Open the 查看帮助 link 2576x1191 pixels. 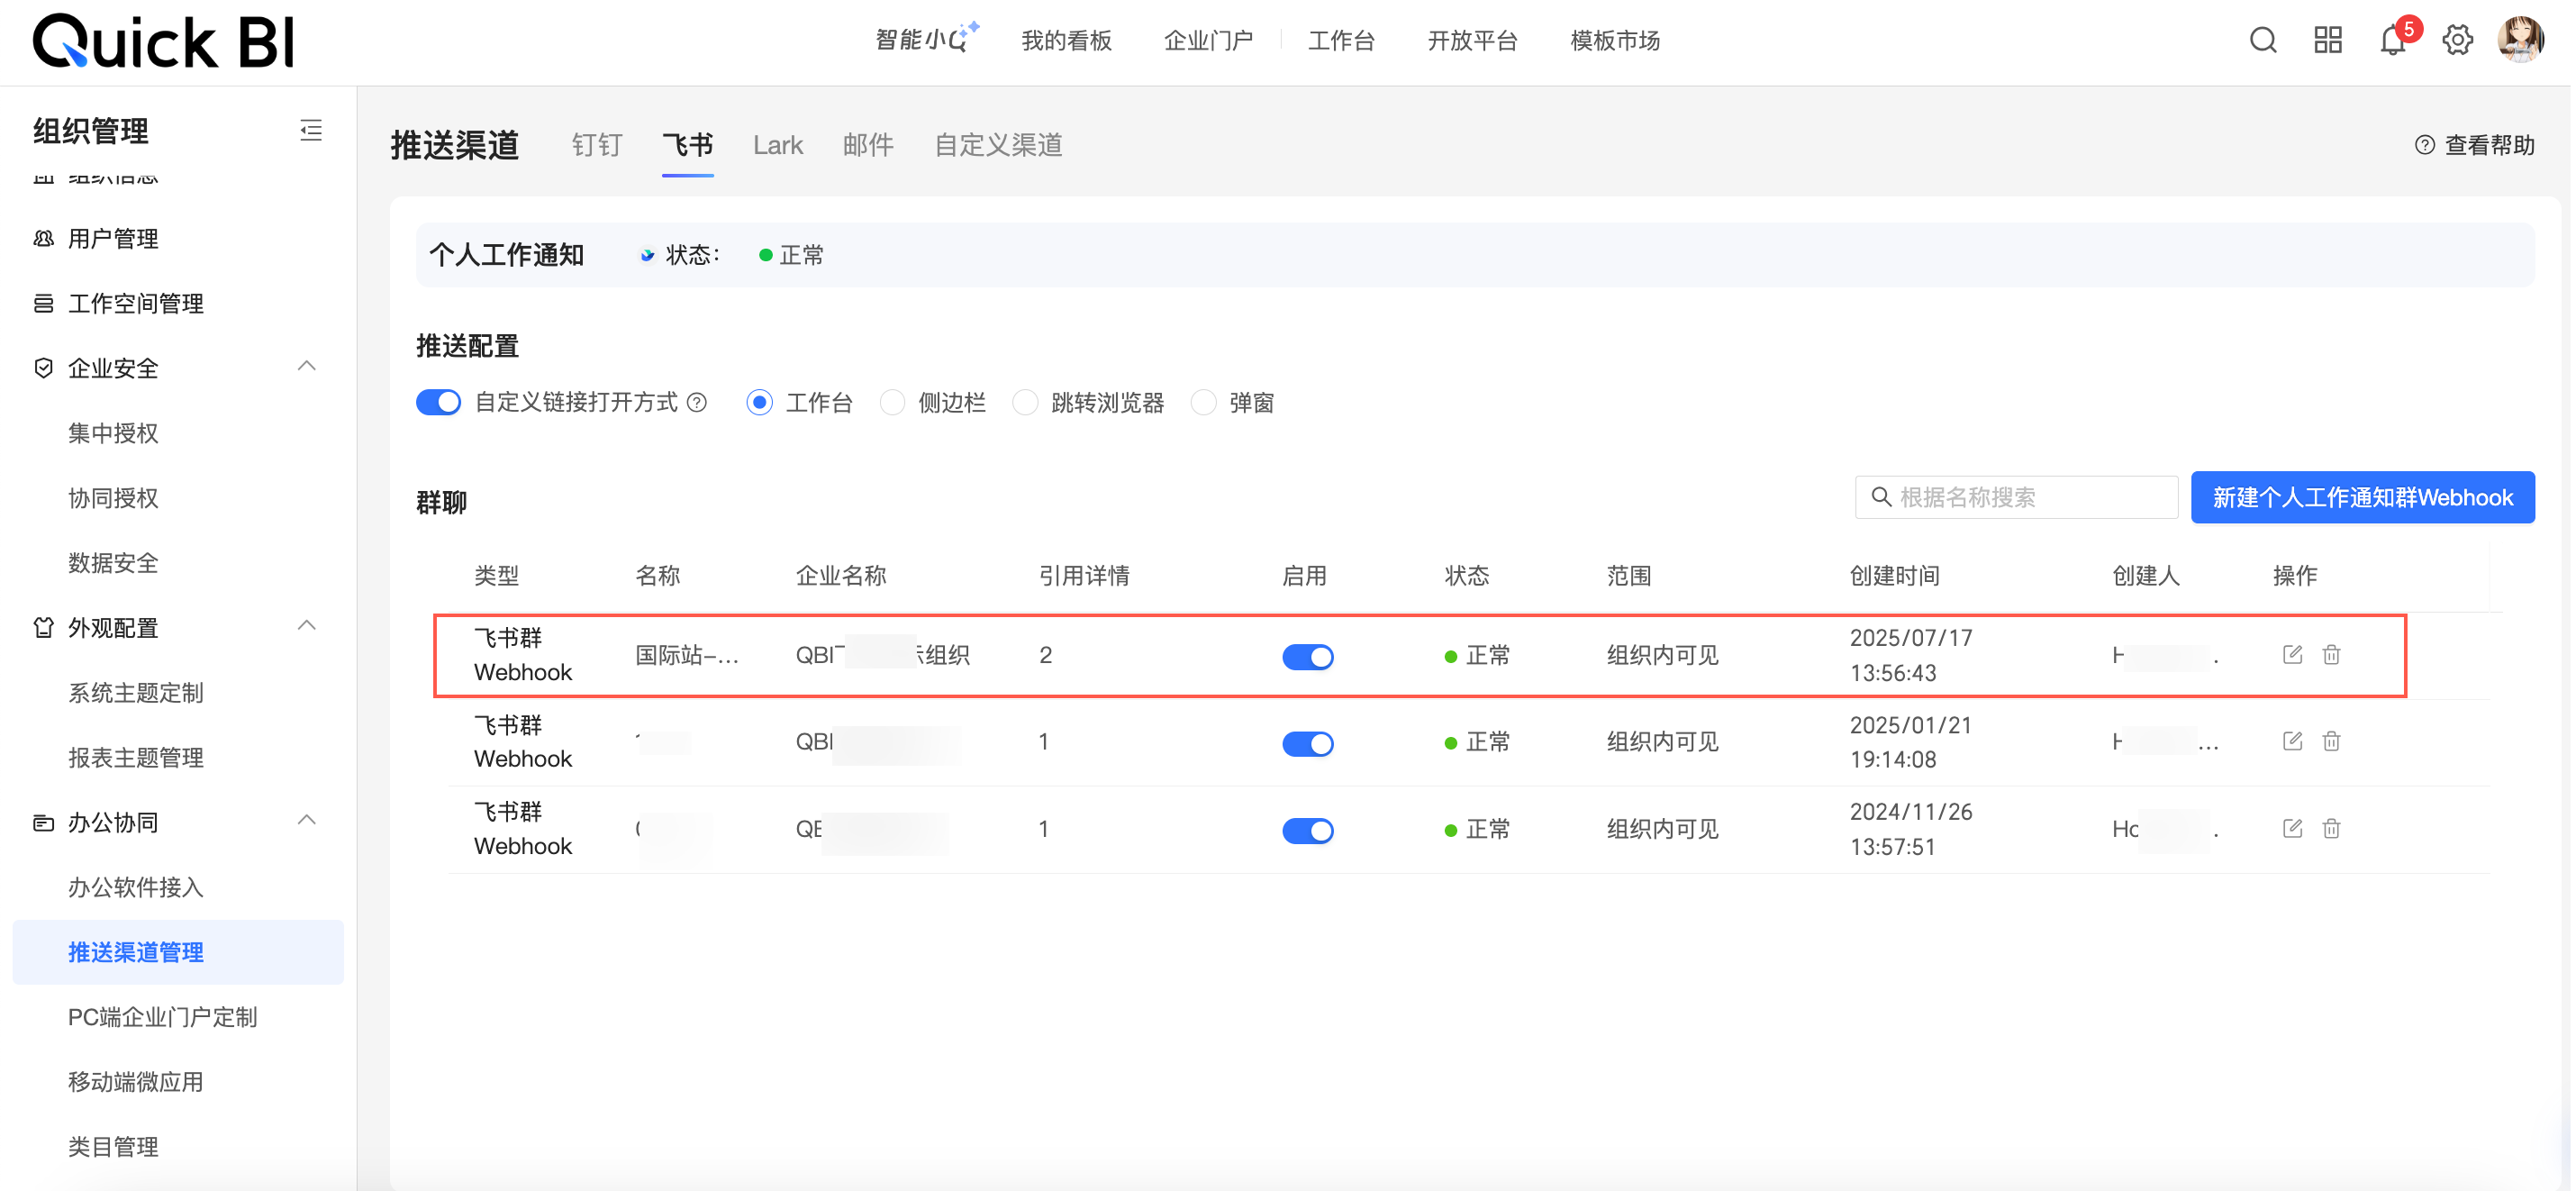coord(2475,145)
